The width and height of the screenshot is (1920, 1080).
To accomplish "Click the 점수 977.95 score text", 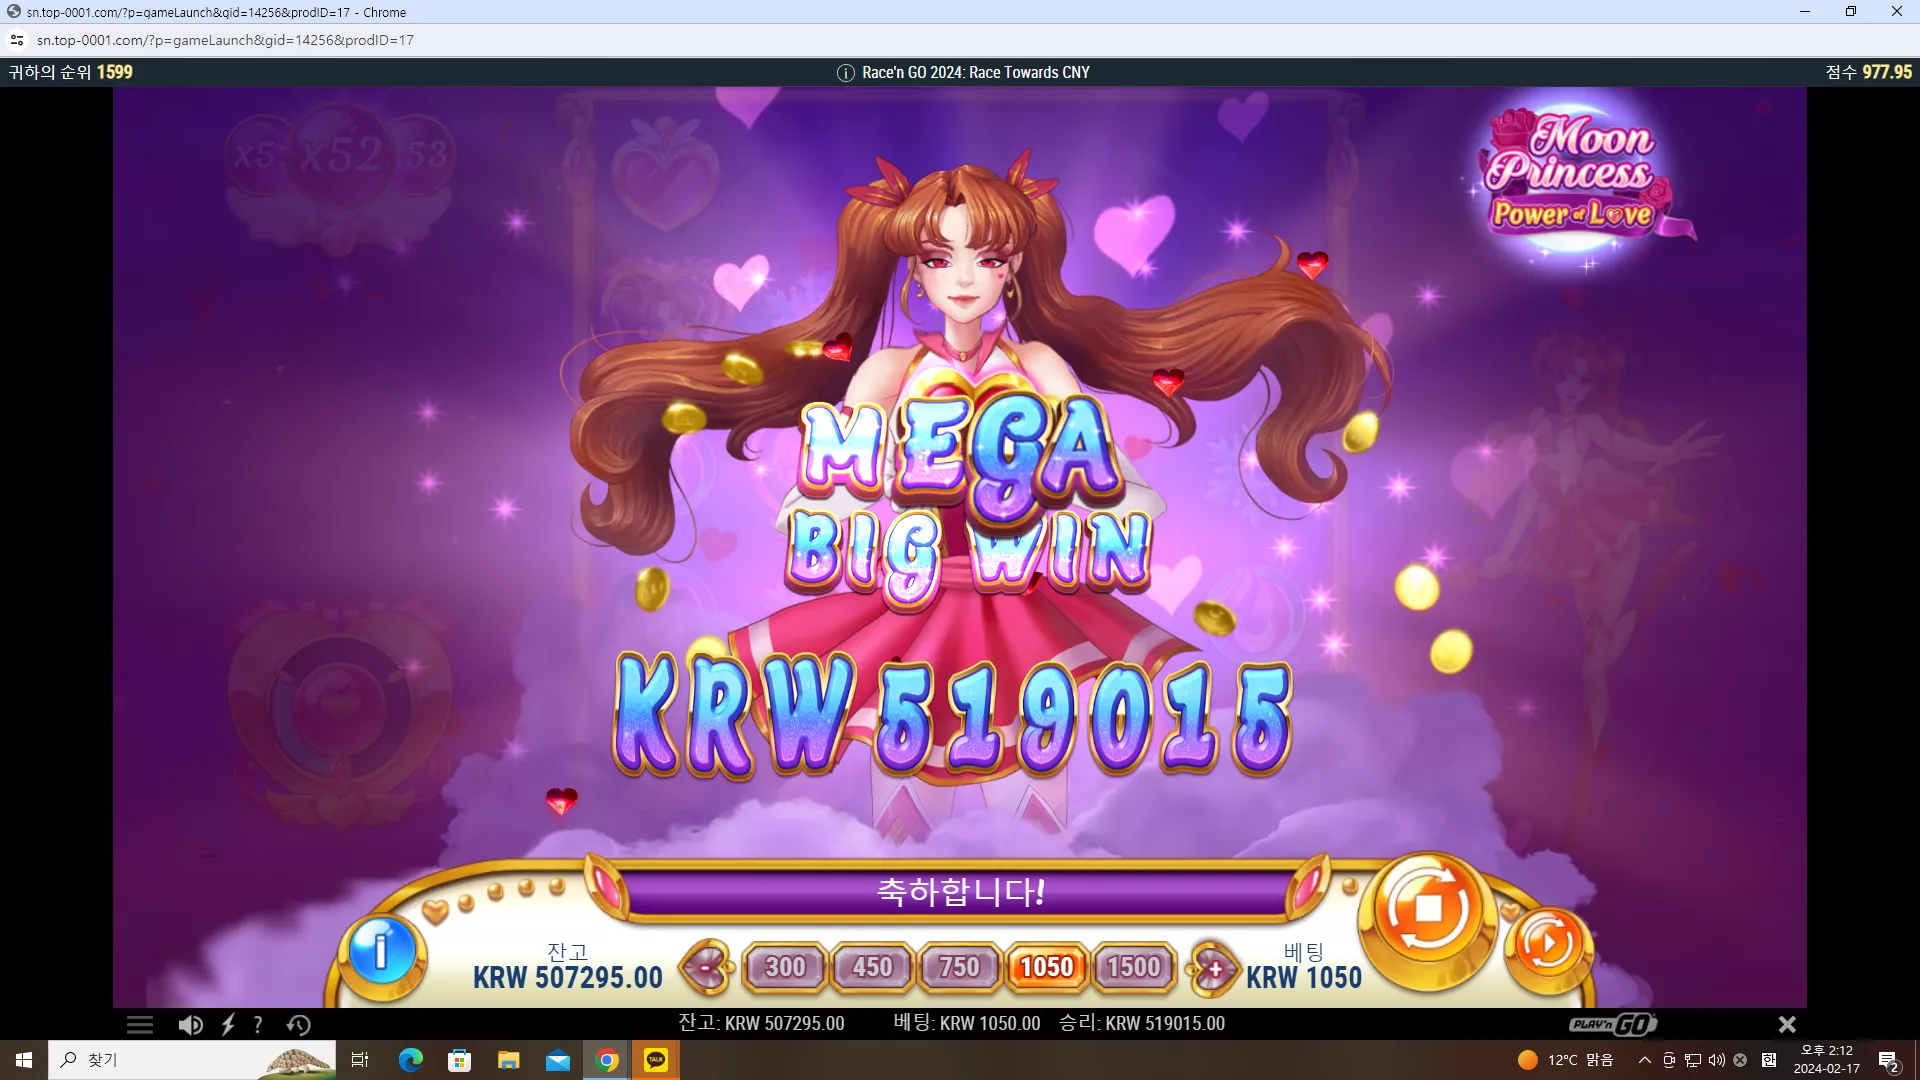I will point(1868,72).
